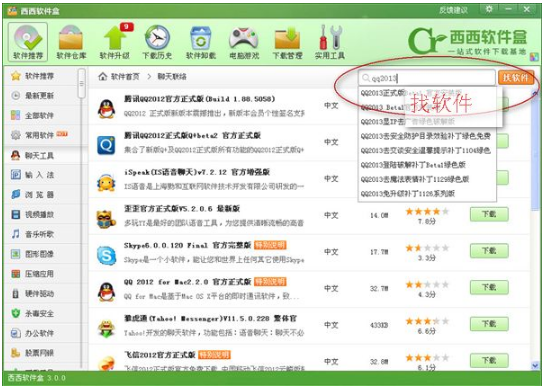Open 下载管理 folder icon
Screen dimensions: 544x388
click(287, 42)
